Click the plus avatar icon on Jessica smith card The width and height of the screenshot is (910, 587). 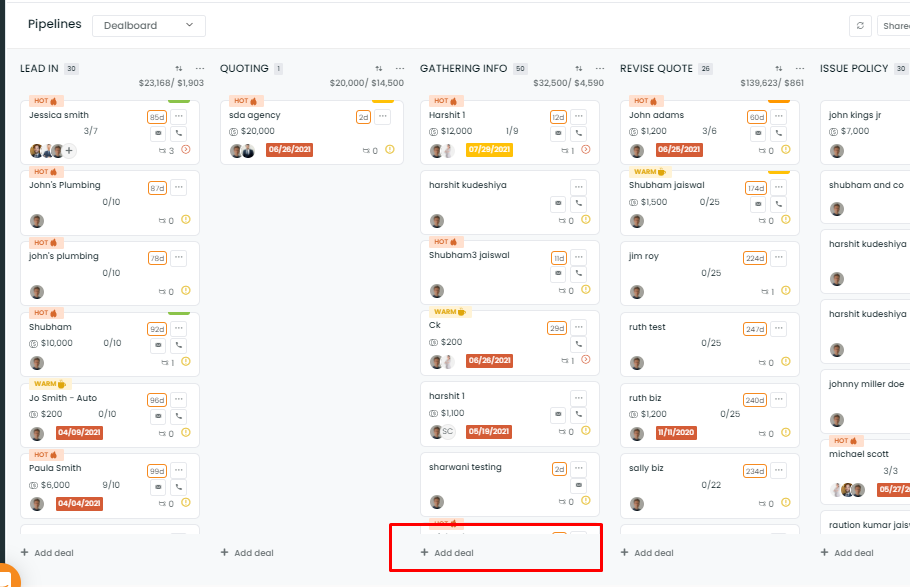click(69, 151)
